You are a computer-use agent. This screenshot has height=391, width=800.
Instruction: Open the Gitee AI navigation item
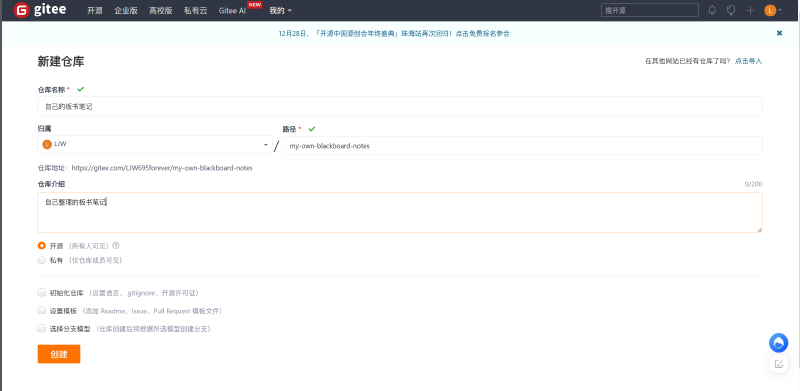(233, 10)
